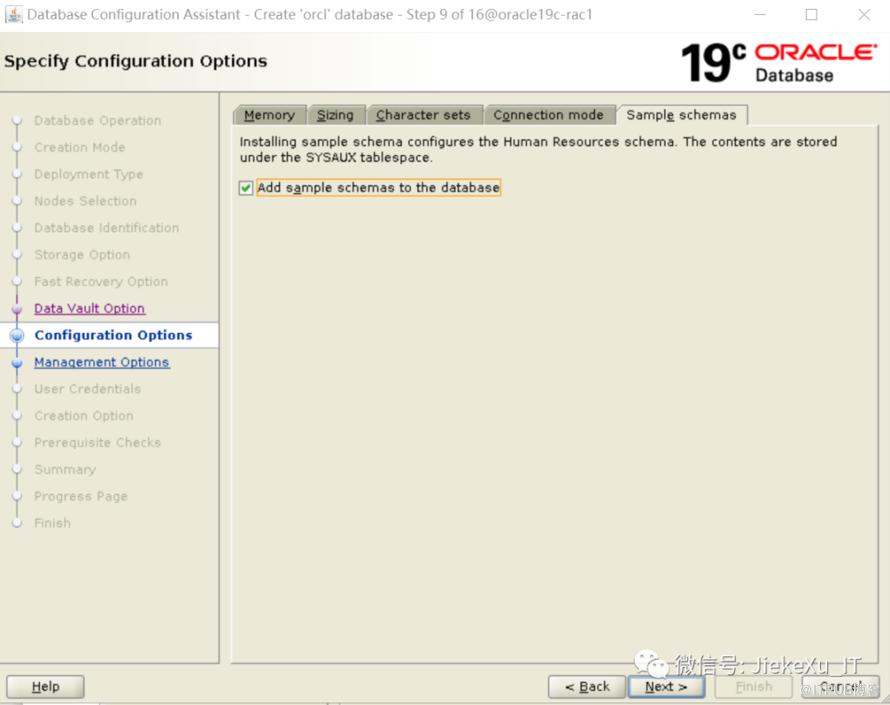The image size is (890, 705).
Task: Click the Management Options step bullet
Action: tap(16, 364)
